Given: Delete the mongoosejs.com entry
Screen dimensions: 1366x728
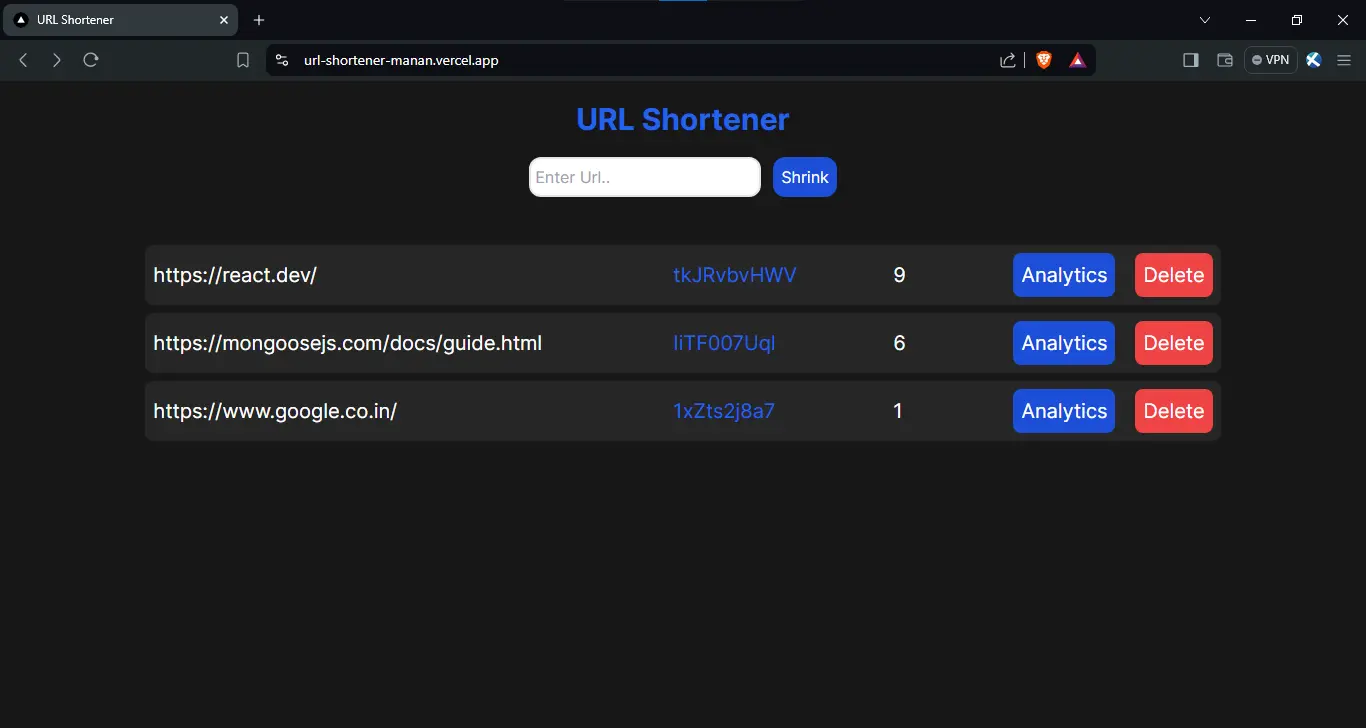Looking at the screenshot, I should tap(1174, 343).
